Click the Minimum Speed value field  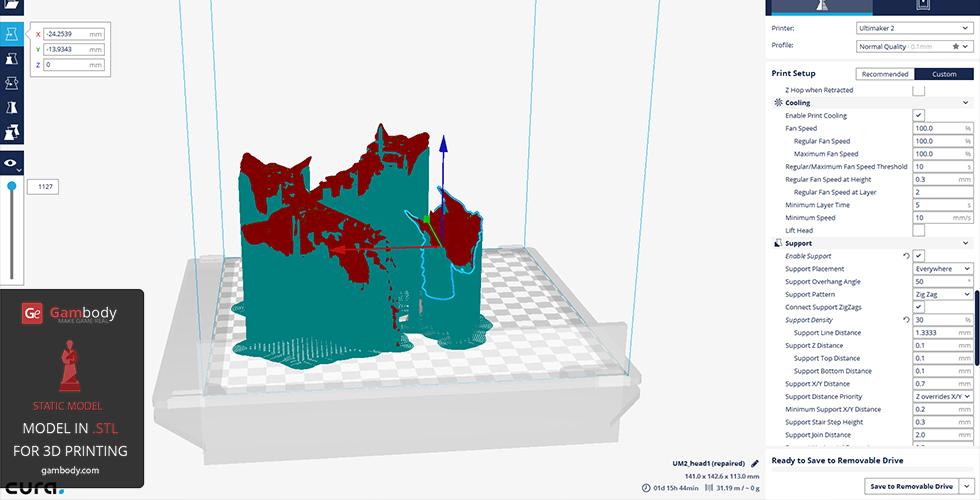pos(942,218)
